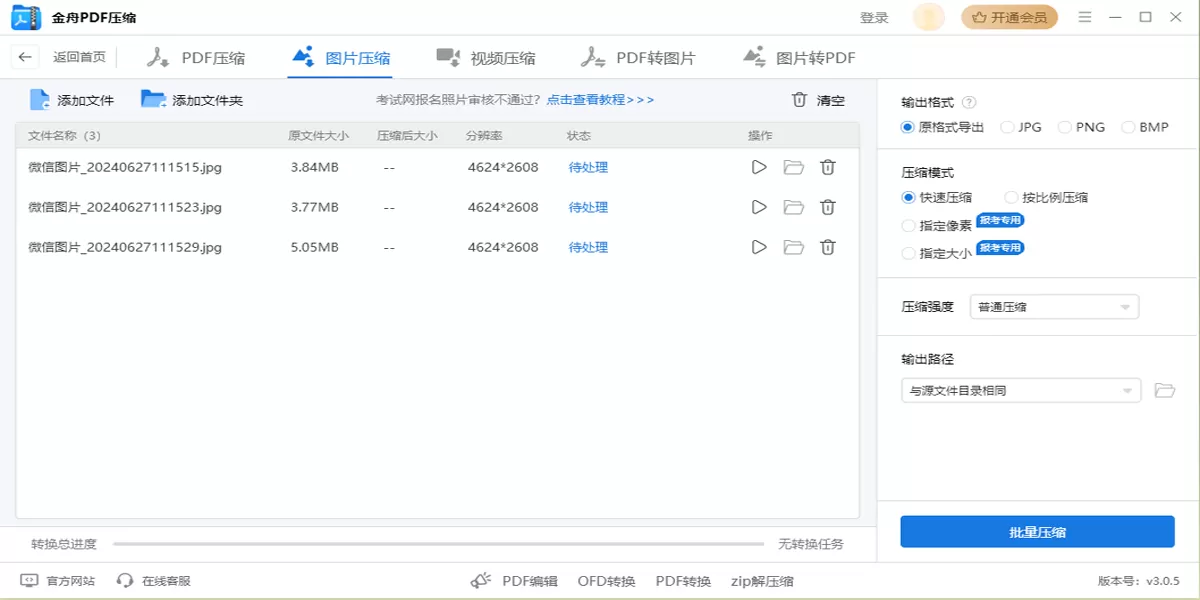Click the help icon beside 输出格式
The image size is (1200, 600).
[968, 102]
